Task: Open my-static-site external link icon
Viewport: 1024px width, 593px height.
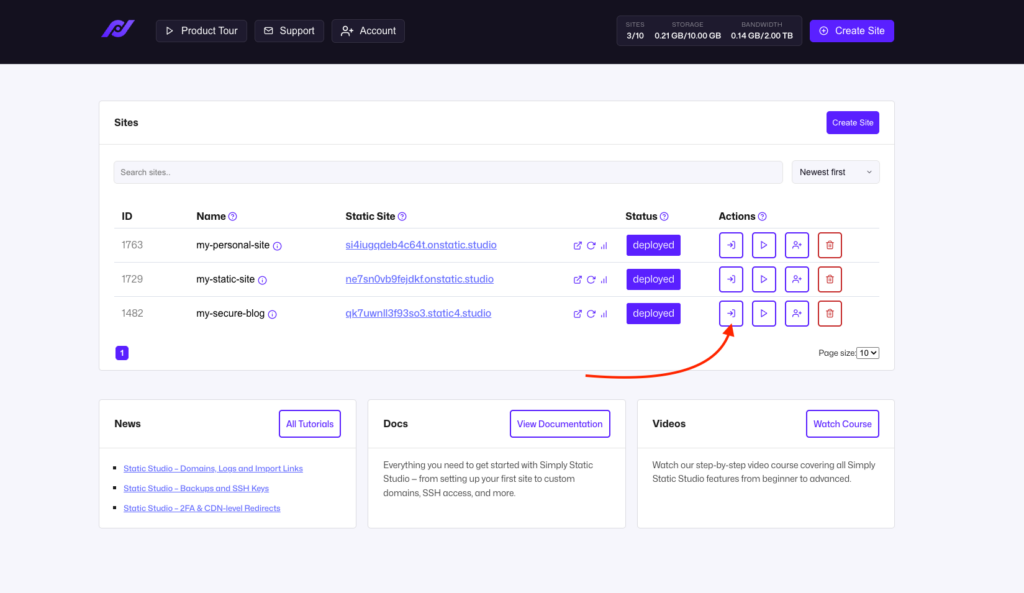Action: (x=577, y=280)
